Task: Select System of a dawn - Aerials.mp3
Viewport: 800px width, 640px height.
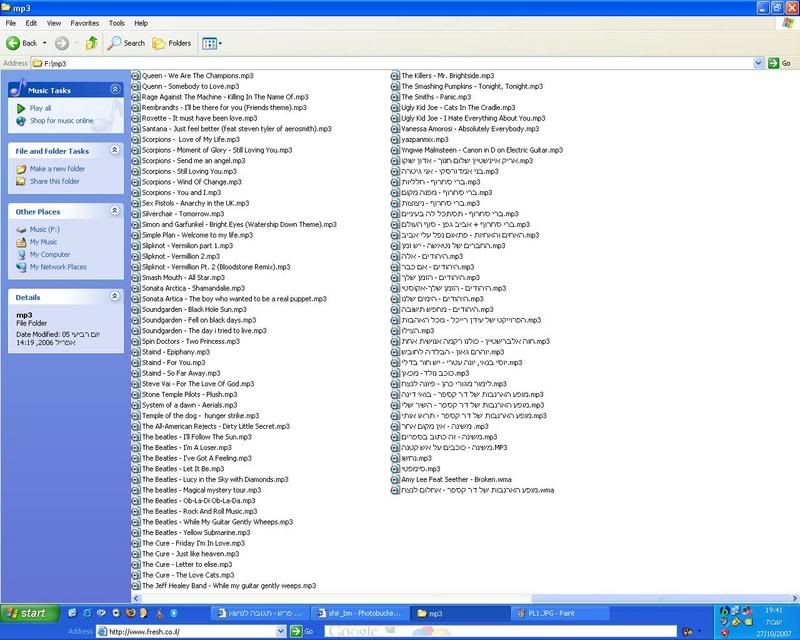Action: click(189, 405)
